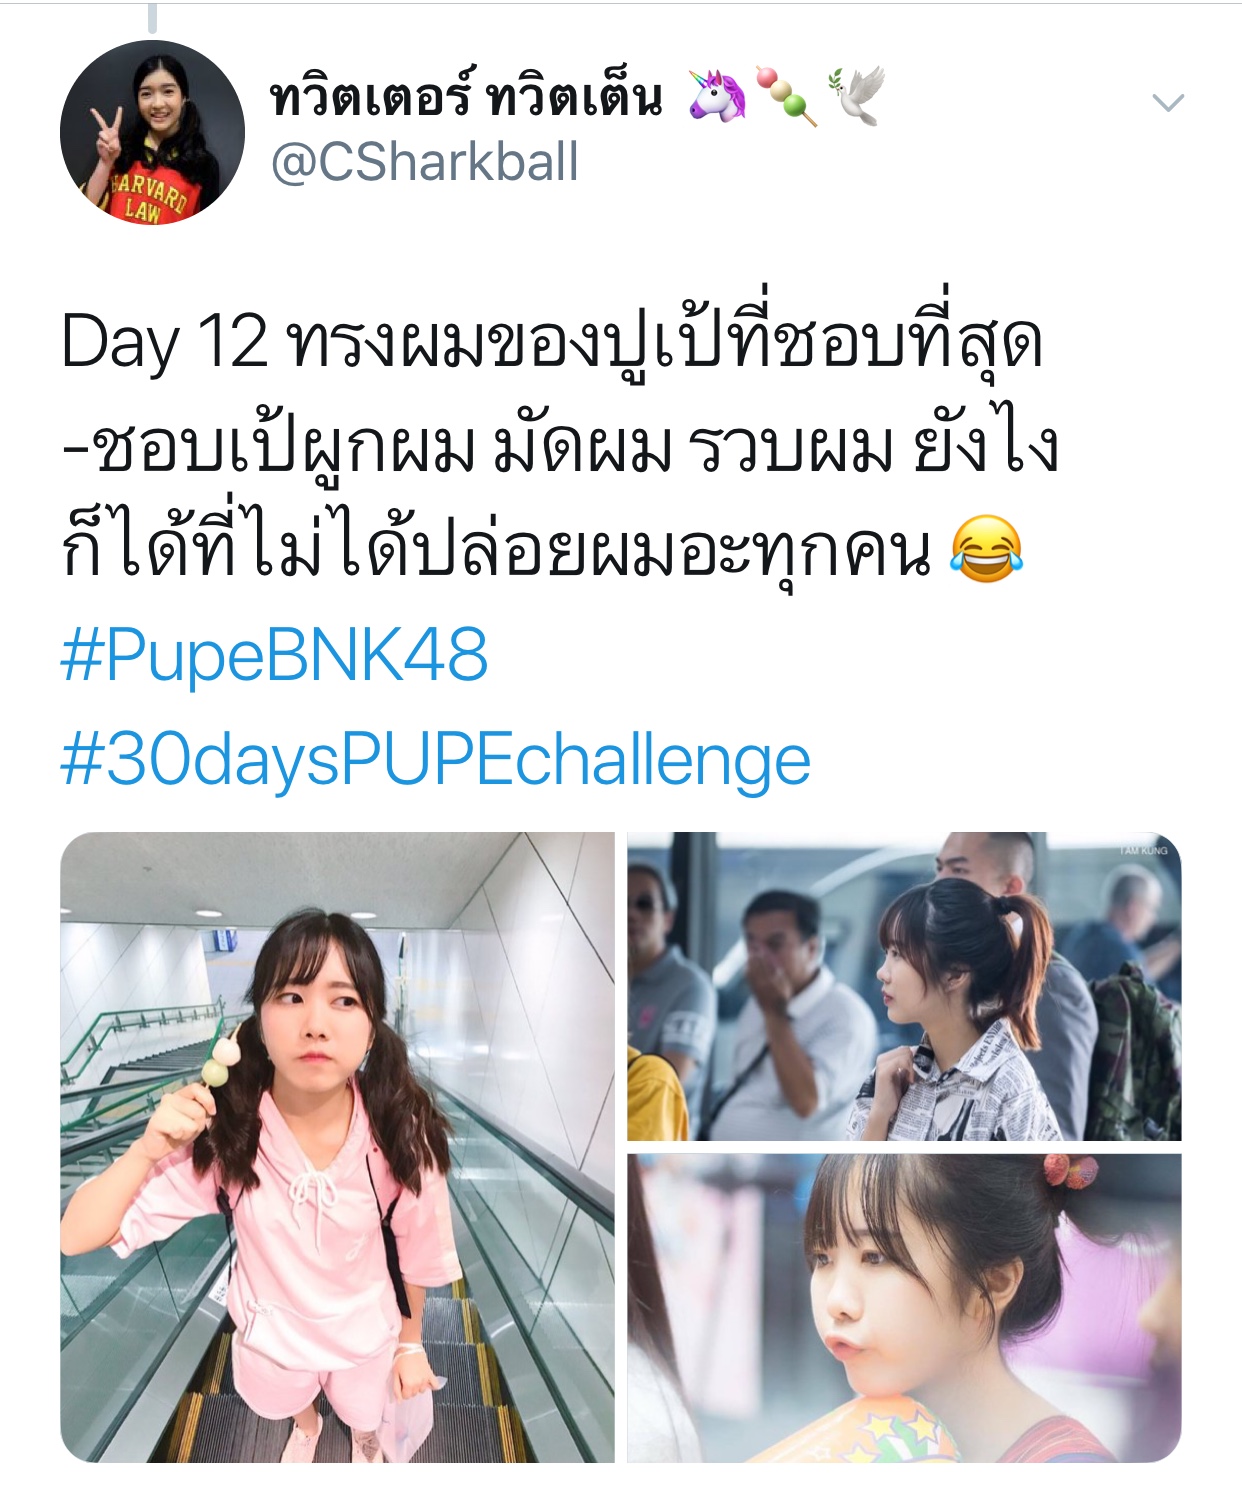Click the tweet line starting with -ชอบเป้ผูกผม
1242x1491 pixels.
(559, 448)
